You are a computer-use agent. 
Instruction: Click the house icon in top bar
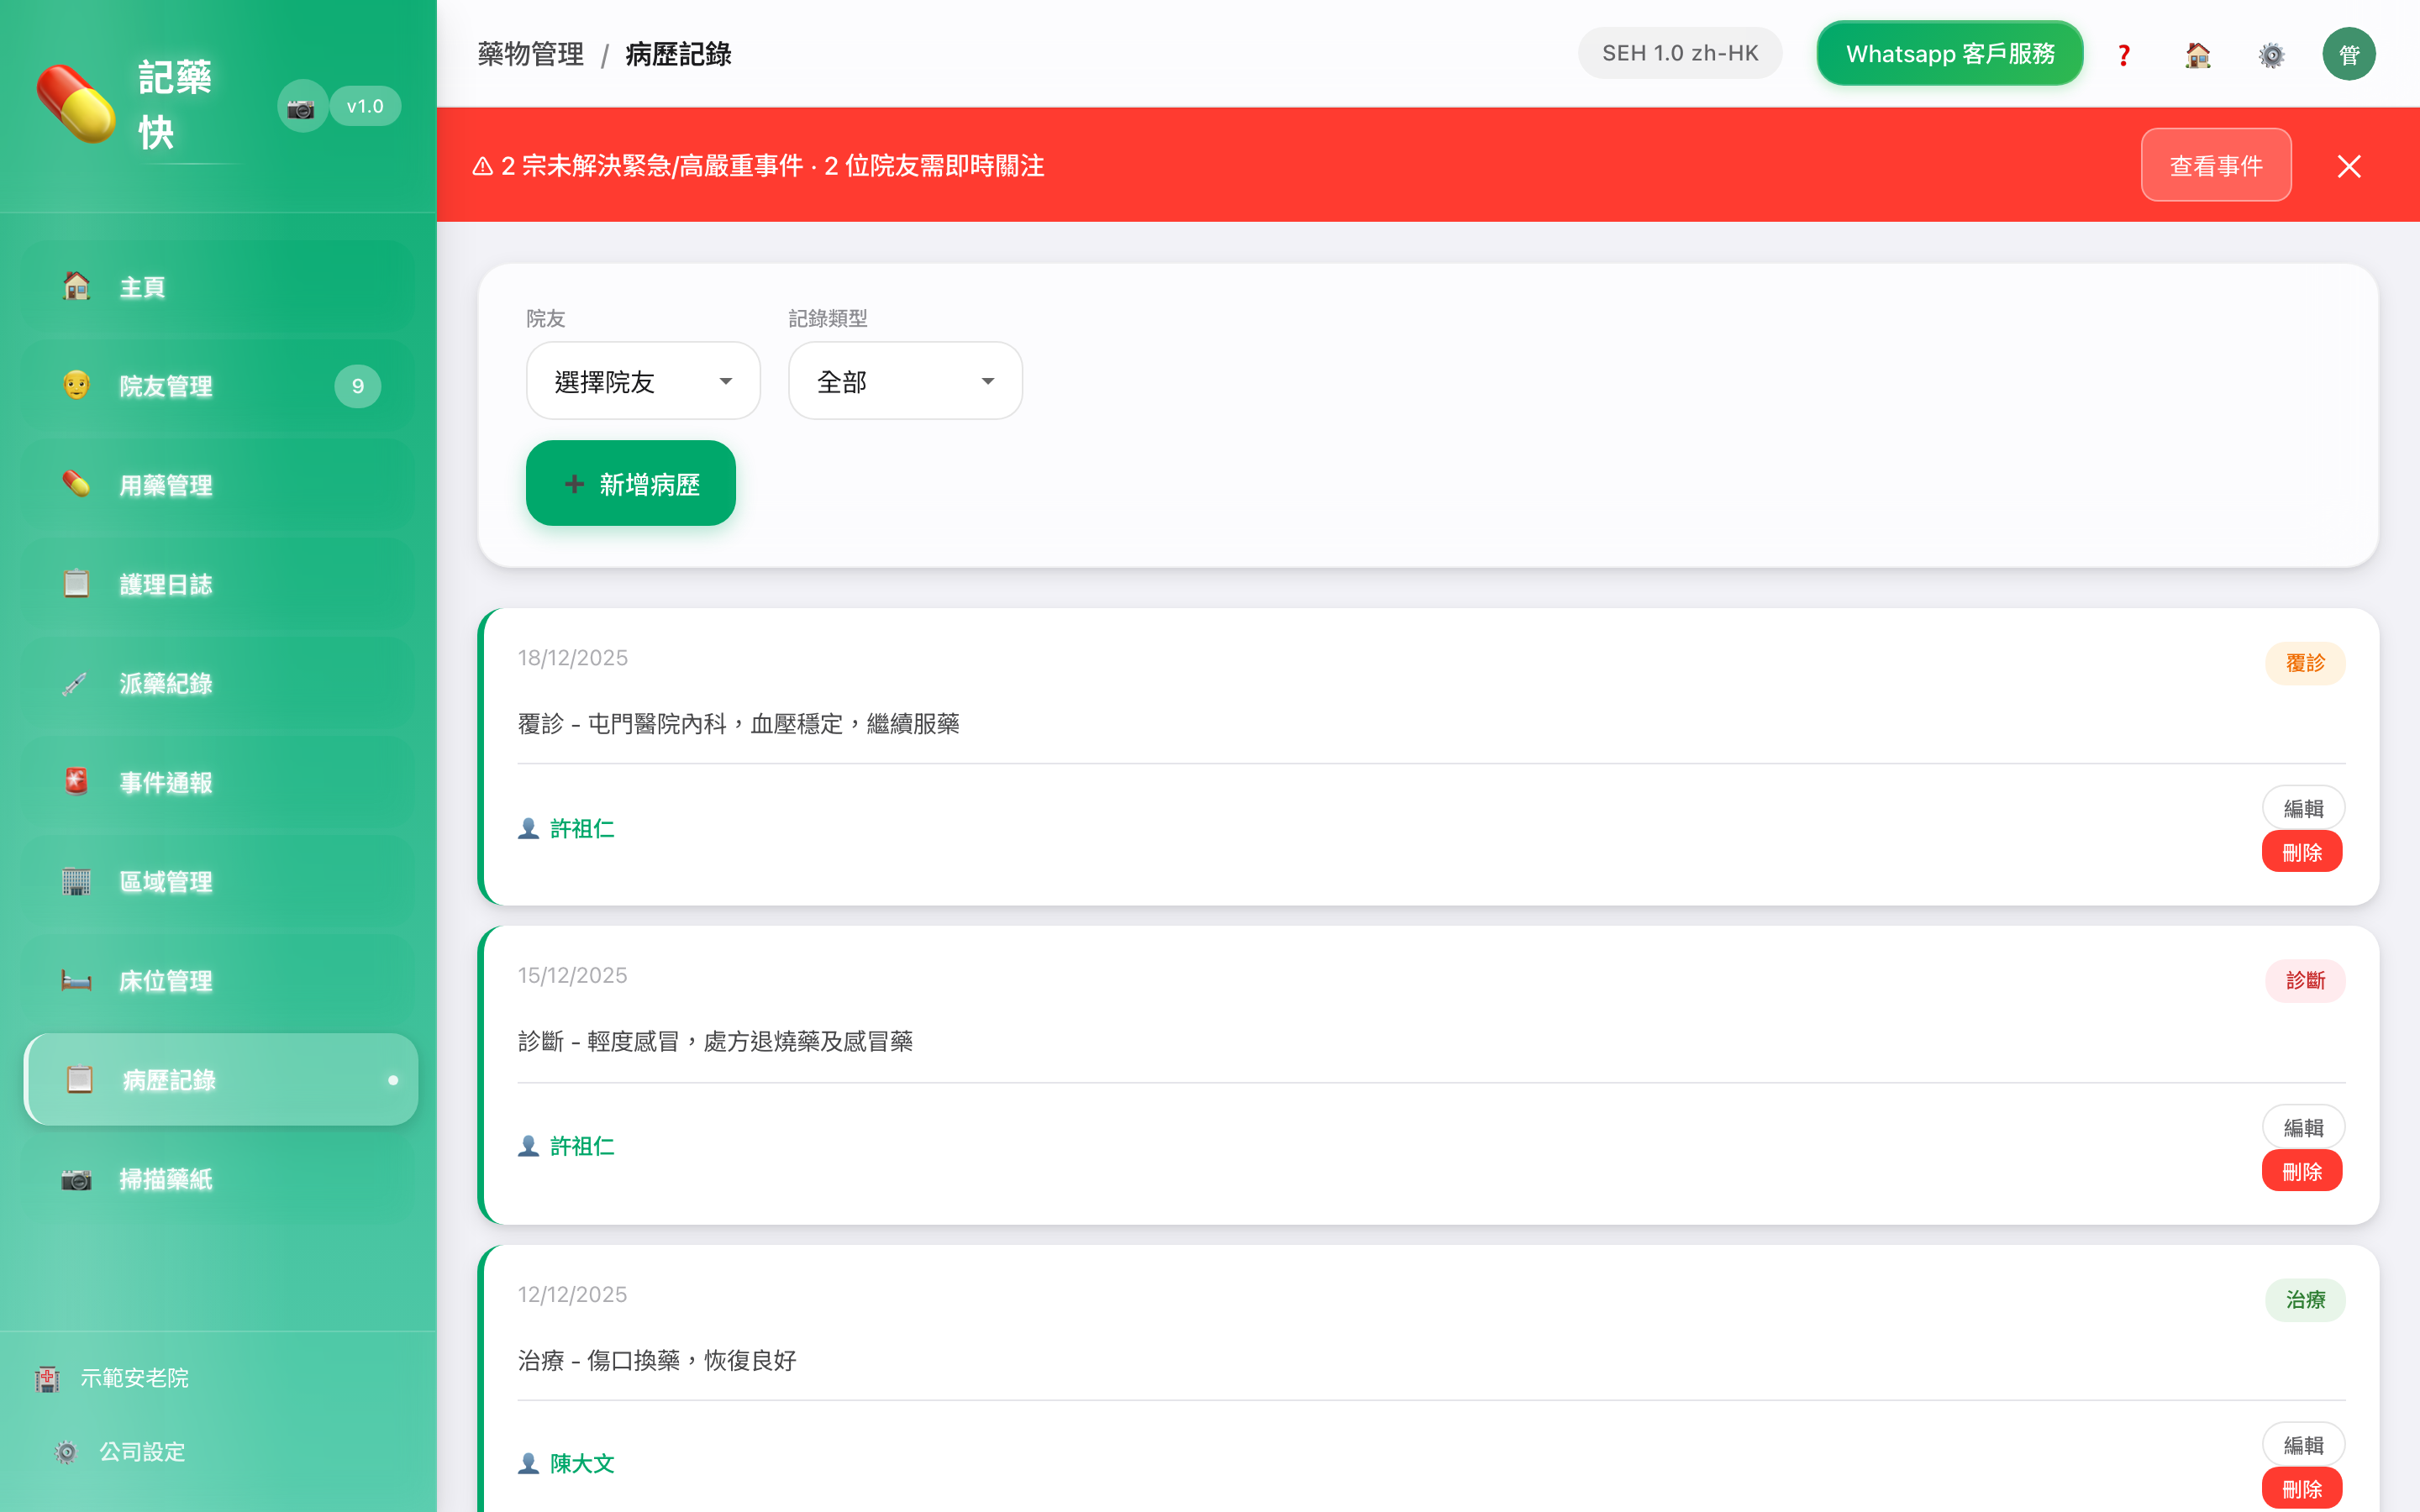click(2198, 54)
